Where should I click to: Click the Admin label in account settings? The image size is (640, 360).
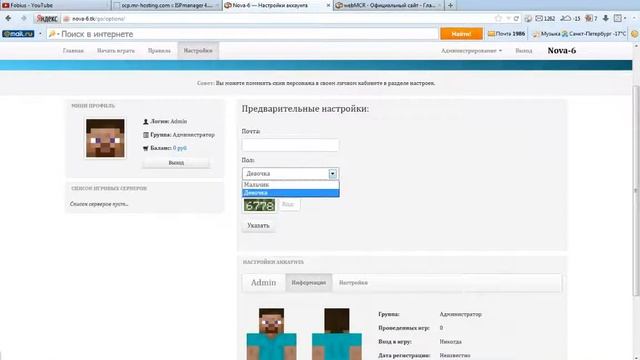tap(263, 282)
